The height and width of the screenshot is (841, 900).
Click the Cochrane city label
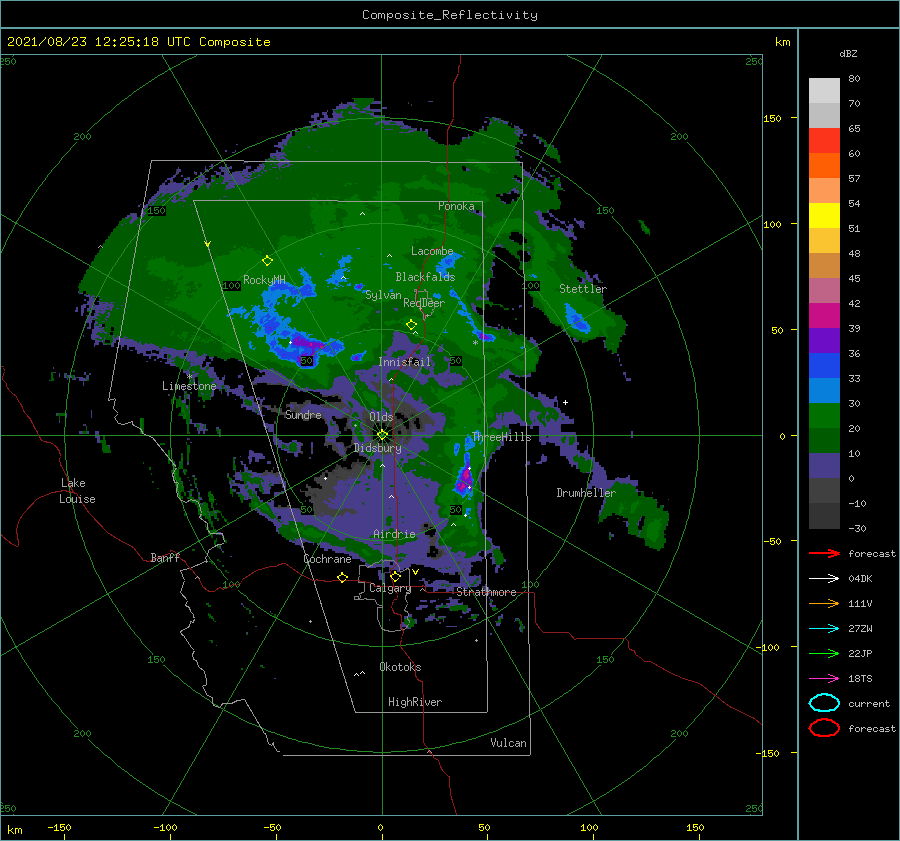(x=327, y=559)
